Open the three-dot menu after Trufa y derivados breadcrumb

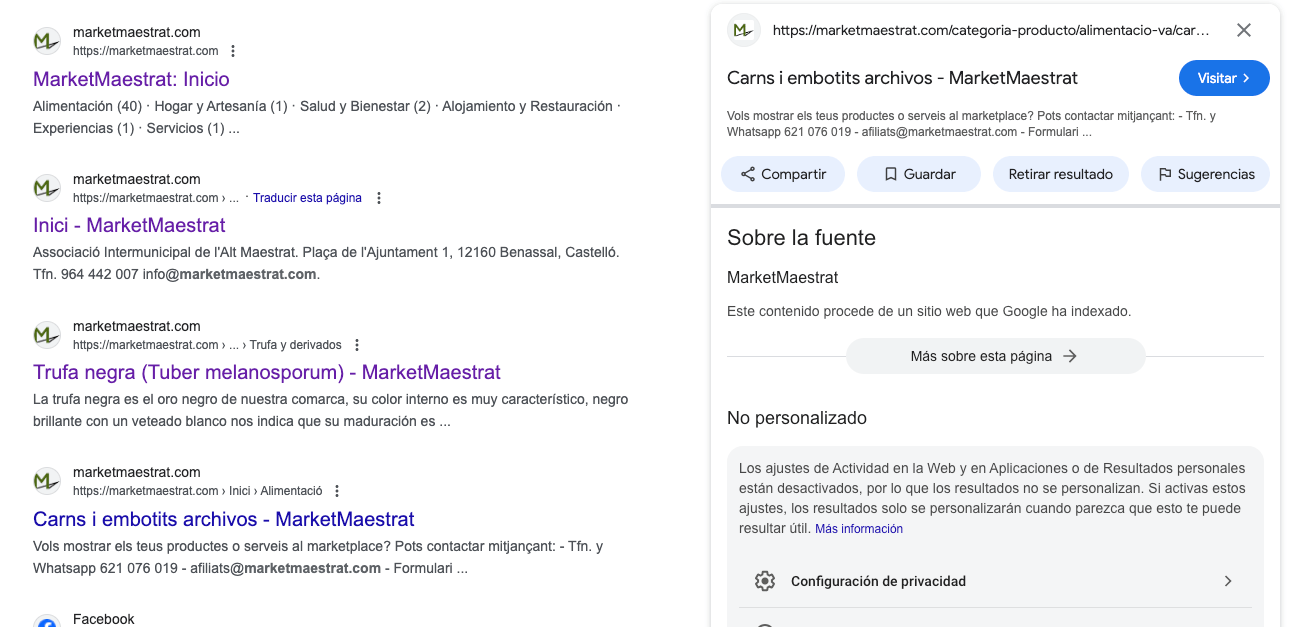[357, 345]
